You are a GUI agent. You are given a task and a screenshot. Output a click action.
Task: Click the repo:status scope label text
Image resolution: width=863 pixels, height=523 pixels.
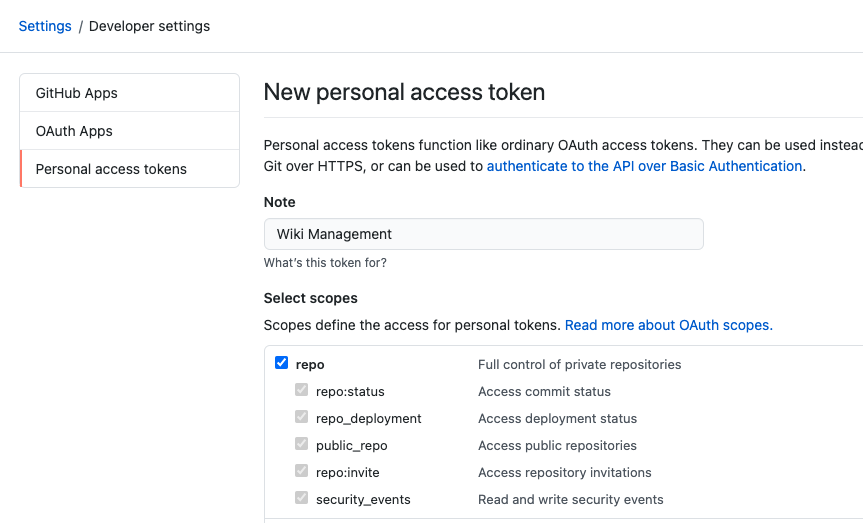[350, 392]
